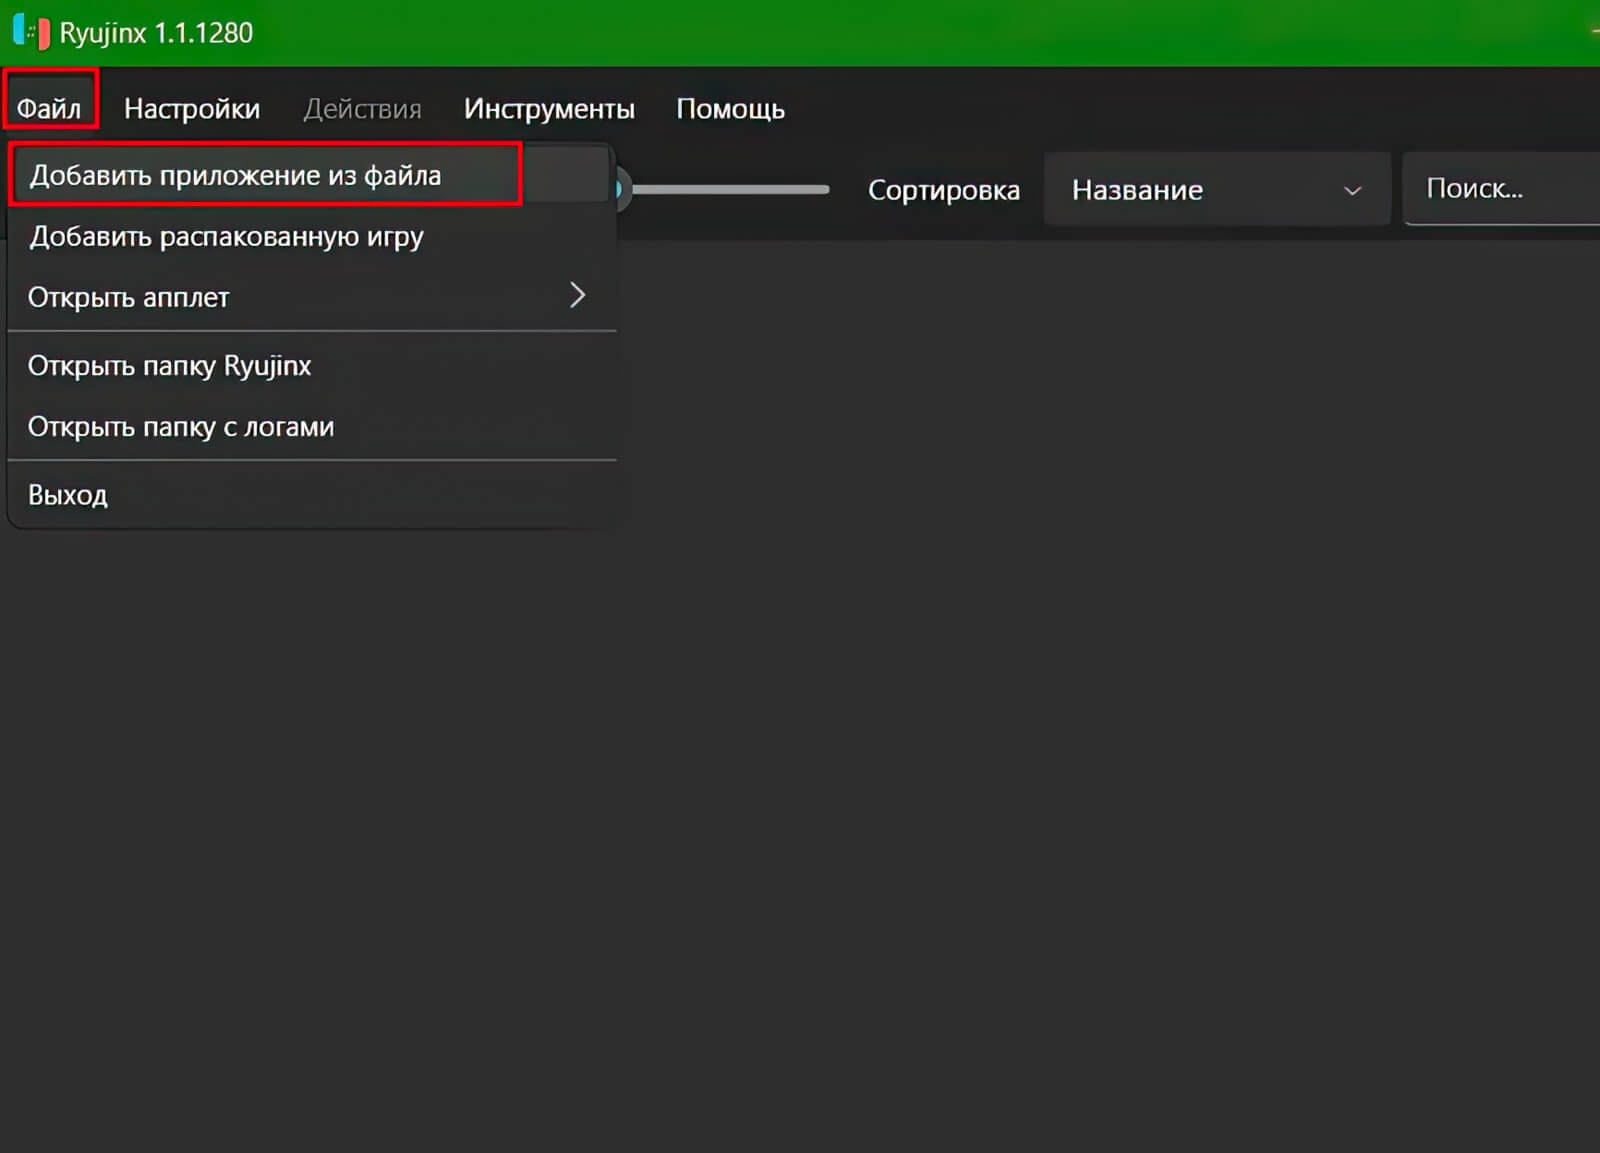1600x1153 pixels.
Task: Expand the Открыть апплет submenu
Action: coord(310,296)
